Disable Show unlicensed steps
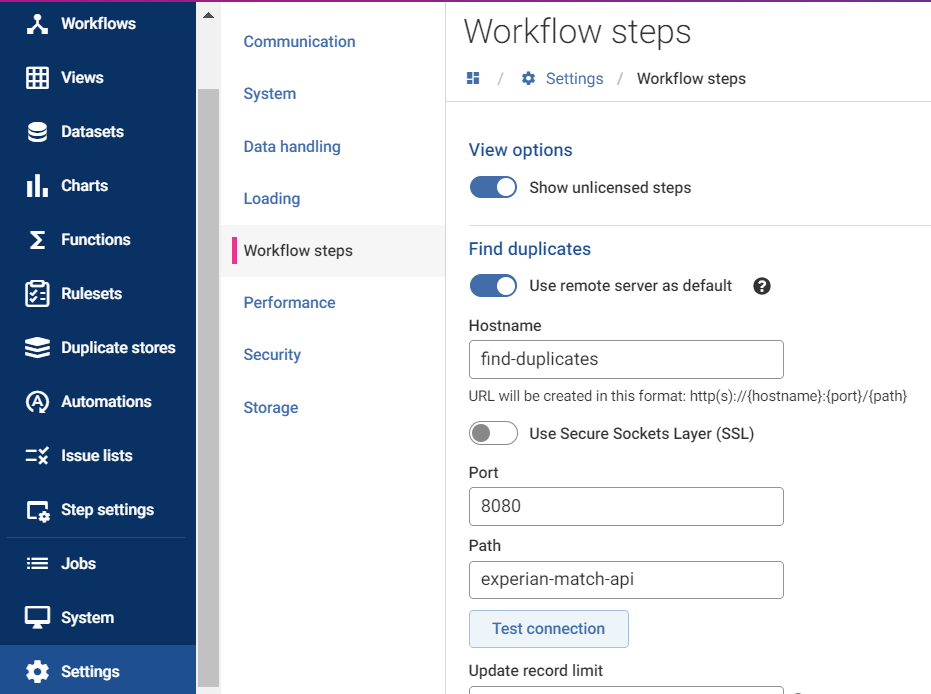This screenshot has width=931, height=694. coord(493,186)
